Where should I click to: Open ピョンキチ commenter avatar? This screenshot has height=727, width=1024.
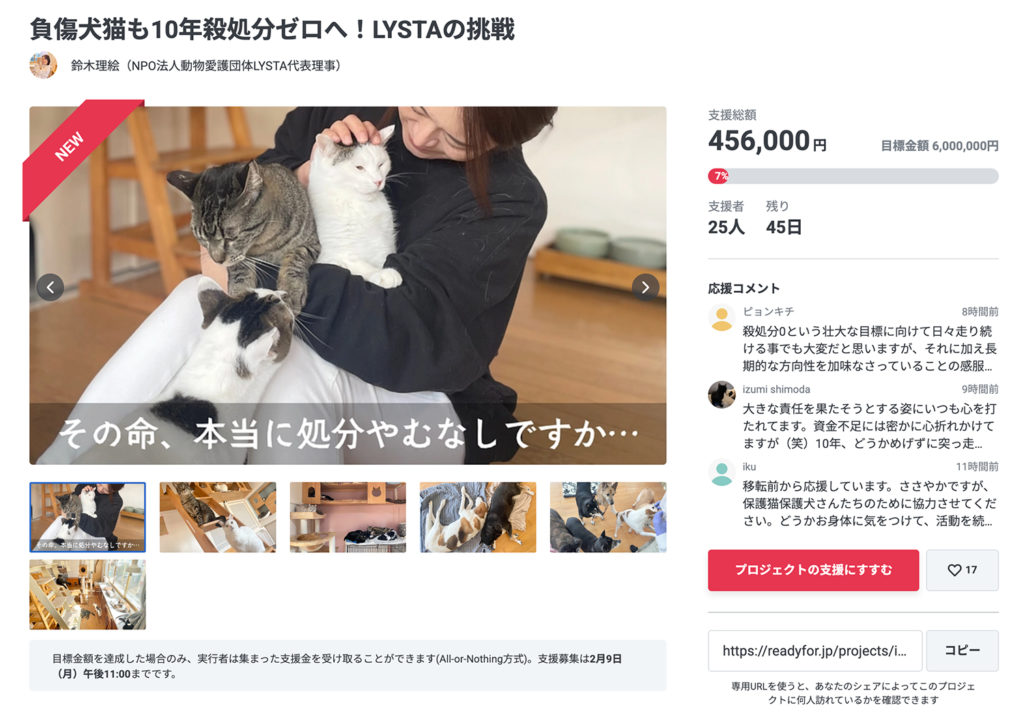pyautogui.click(x=722, y=317)
